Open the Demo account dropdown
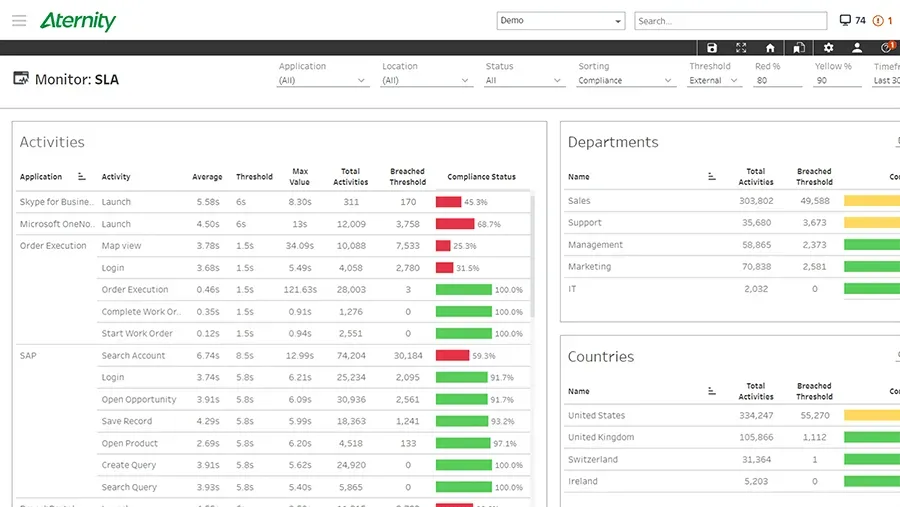Image resolution: width=900 pixels, height=507 pixels. click(560, 21)
